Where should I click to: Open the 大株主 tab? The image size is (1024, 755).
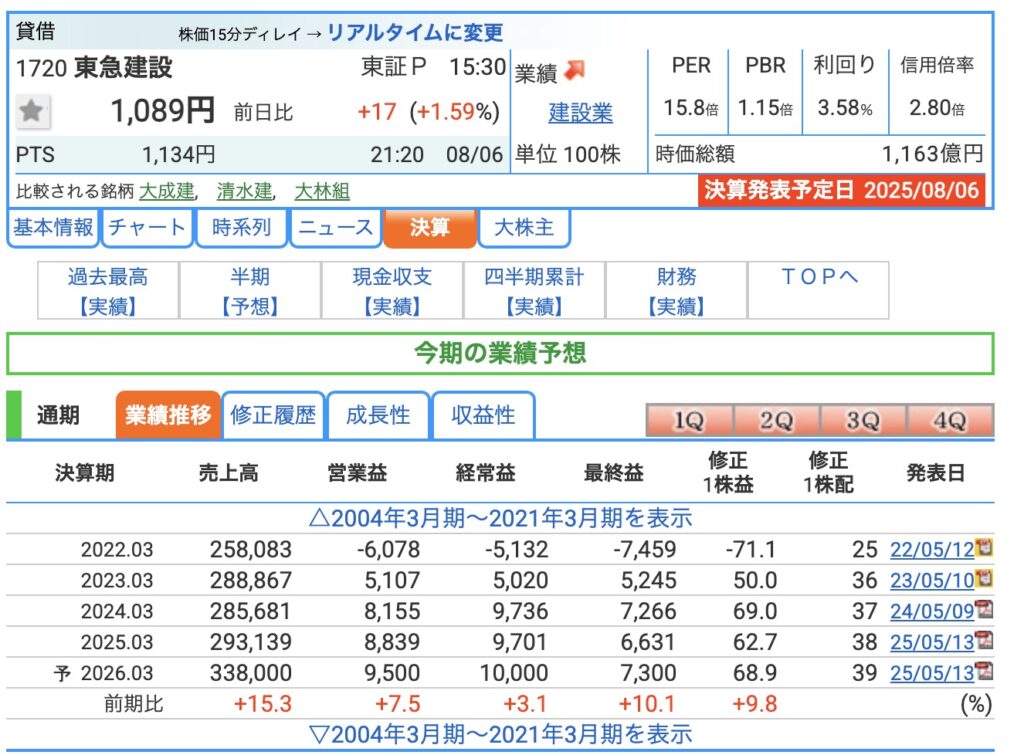point(524,227)
